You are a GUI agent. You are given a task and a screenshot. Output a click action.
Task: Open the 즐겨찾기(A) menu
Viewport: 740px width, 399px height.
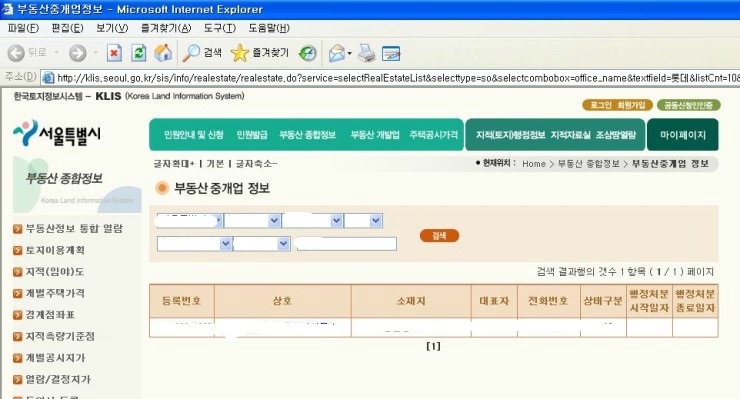click(166, 28)
